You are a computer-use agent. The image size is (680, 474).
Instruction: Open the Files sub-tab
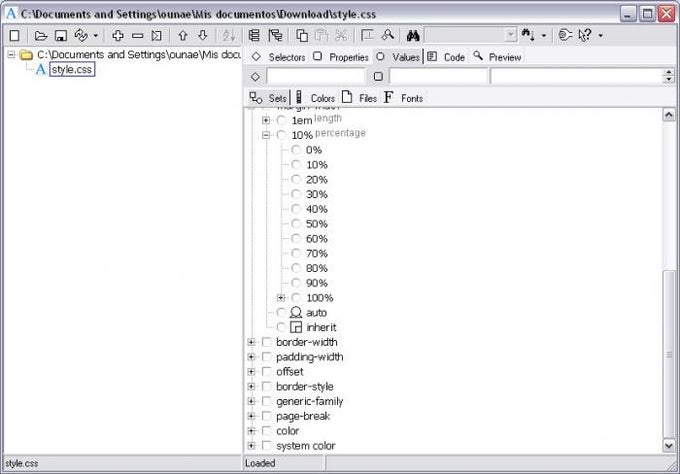point(360,98)
